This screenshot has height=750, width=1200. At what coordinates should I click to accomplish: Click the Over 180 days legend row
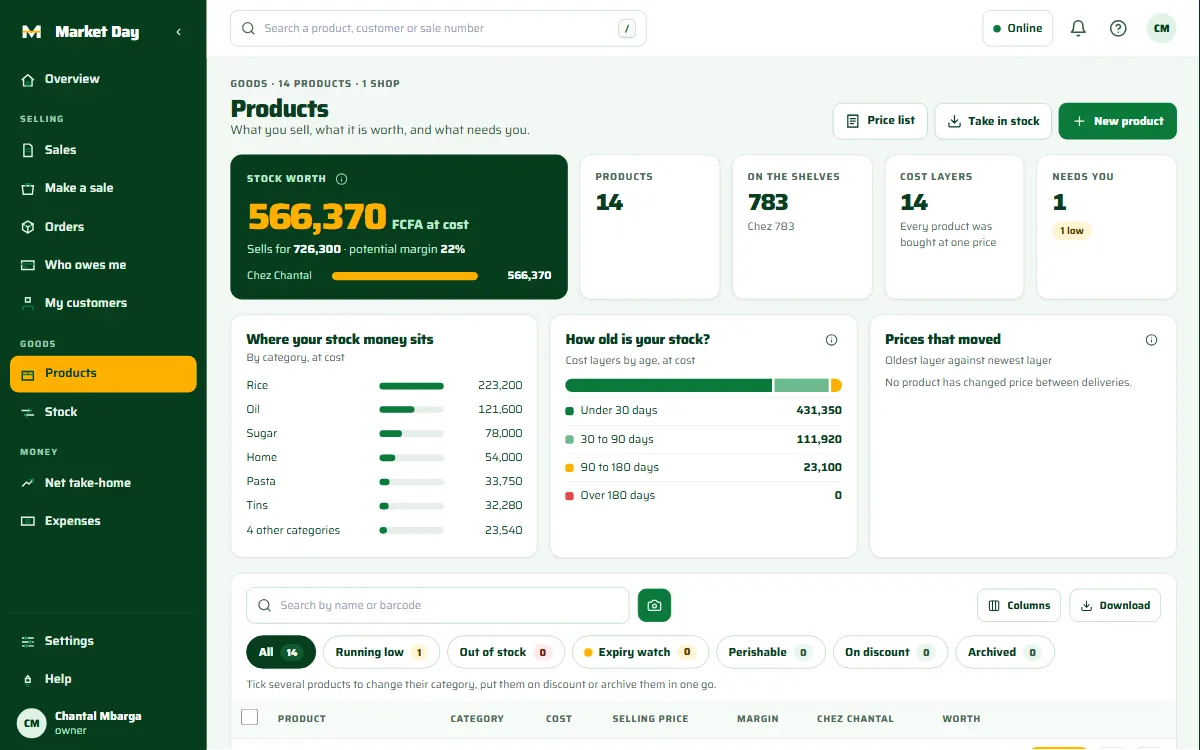703,495
